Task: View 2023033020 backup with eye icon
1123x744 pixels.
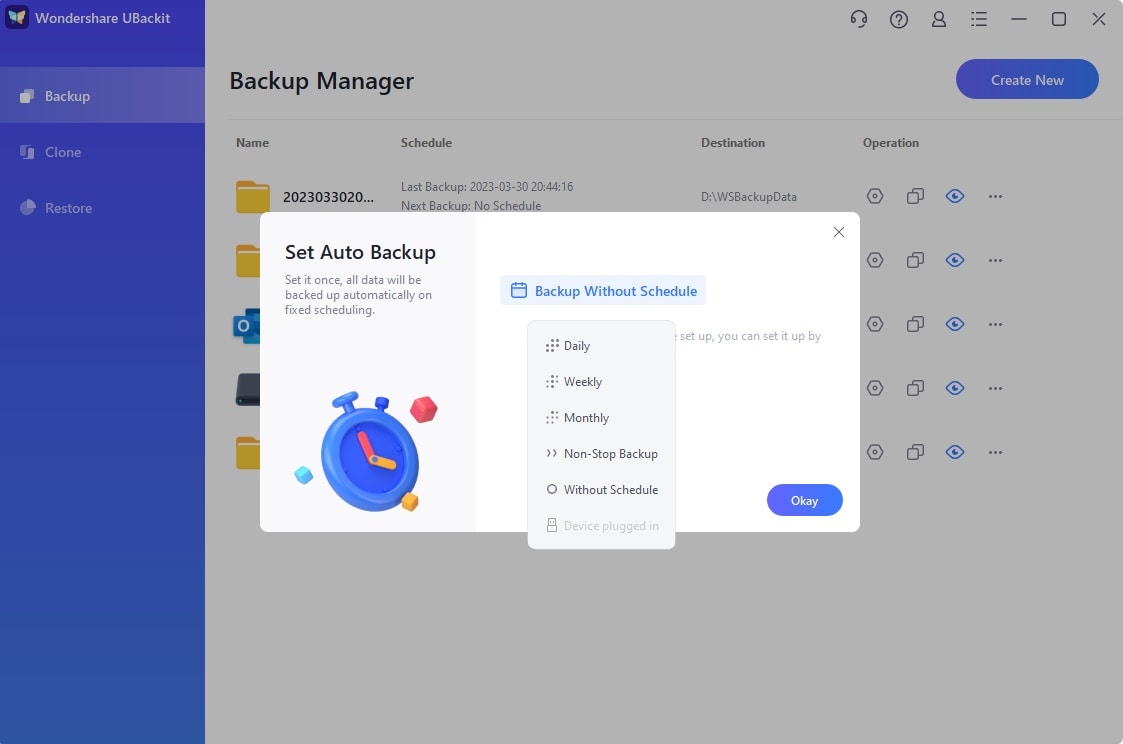Action: tap(955, 196)
